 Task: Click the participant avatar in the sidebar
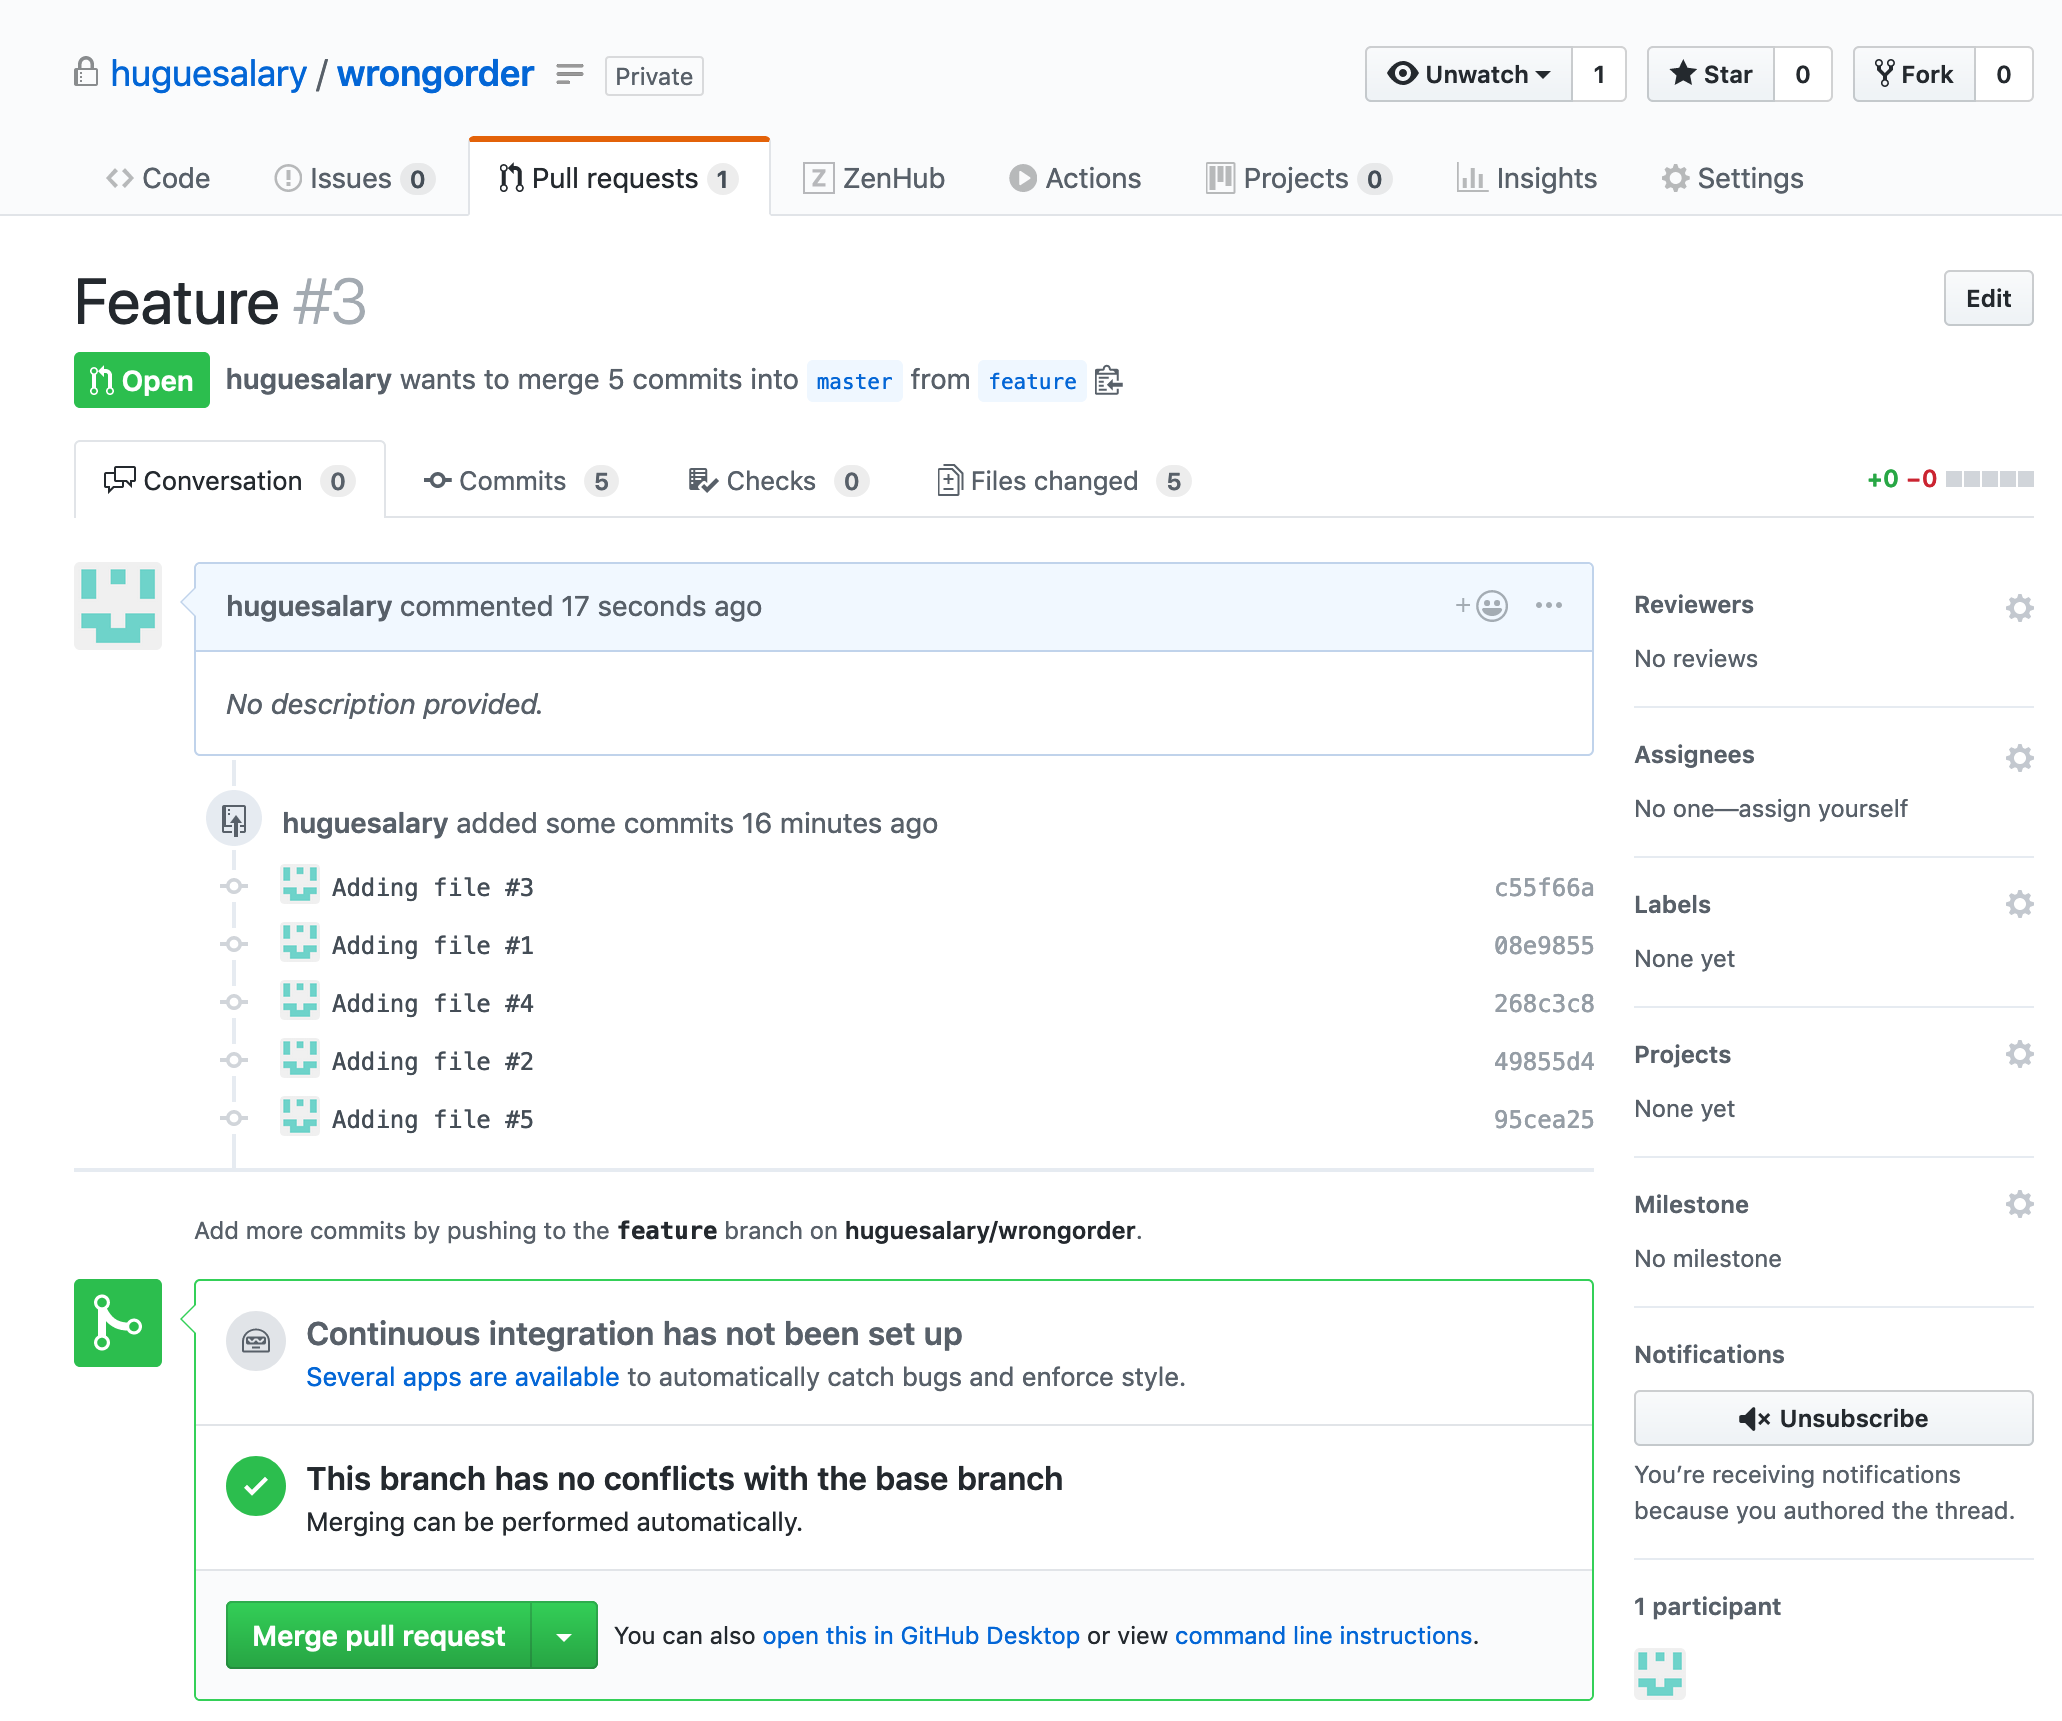(x=1659, y=1673)
